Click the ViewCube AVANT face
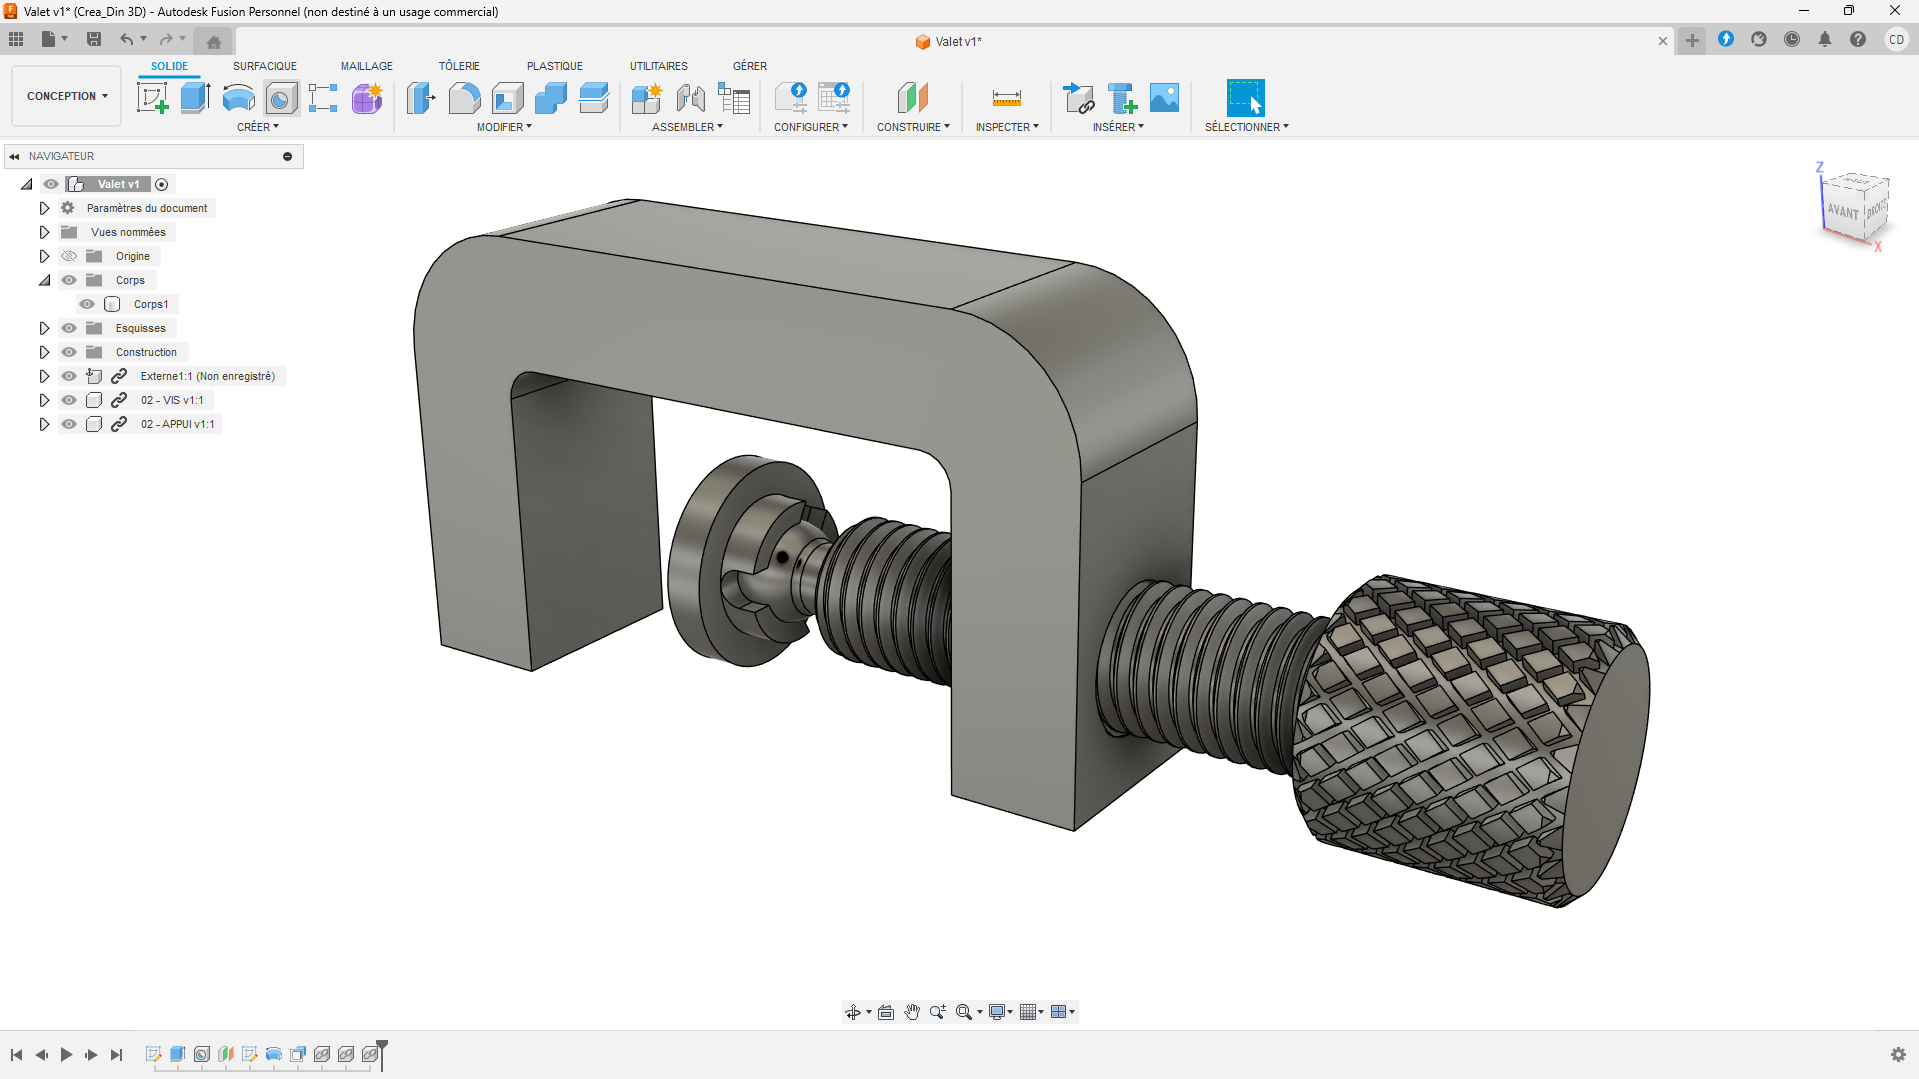The height and width of the screenshot is (1079, 1919). (1842, 211)
